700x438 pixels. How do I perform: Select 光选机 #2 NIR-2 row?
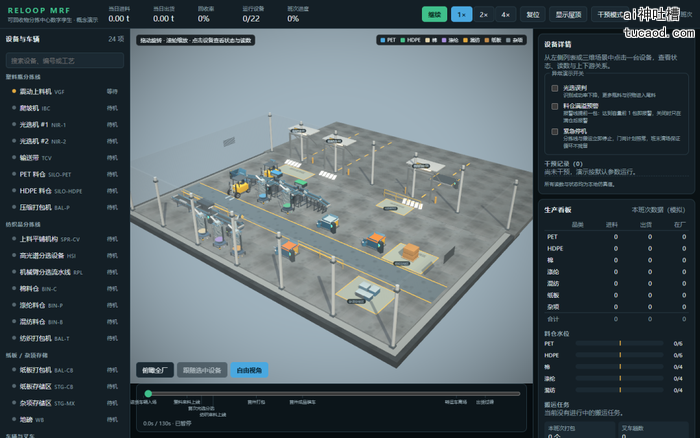(64, 141)
